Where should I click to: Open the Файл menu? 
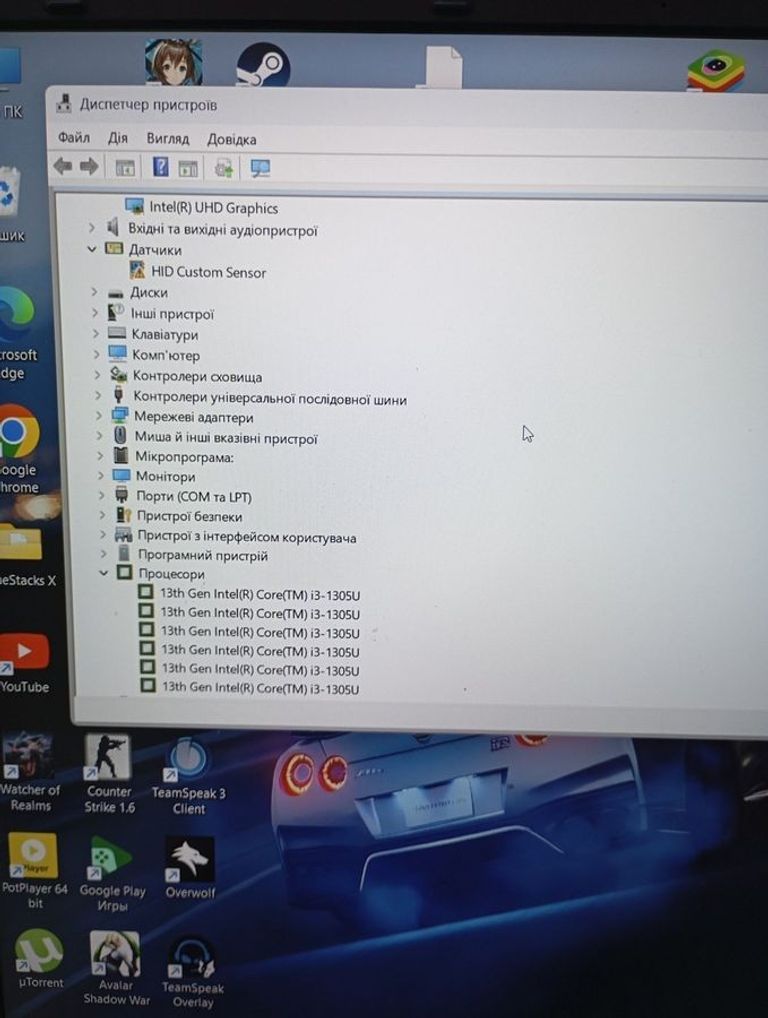click(73, 137)
